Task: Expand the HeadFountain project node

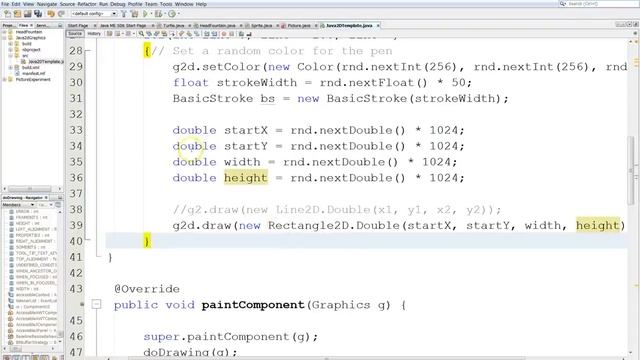Action: 4,32
